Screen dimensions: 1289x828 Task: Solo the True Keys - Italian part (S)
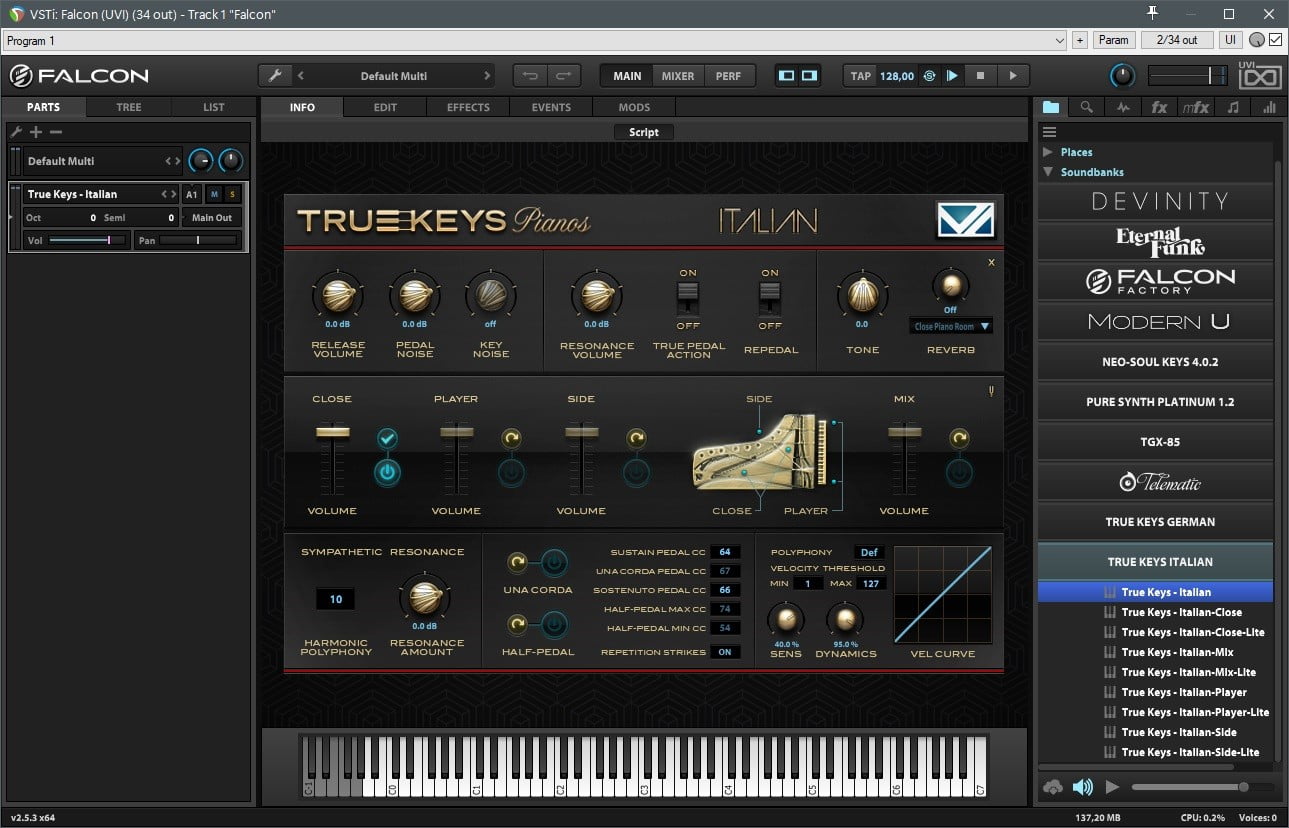click(233, 194)
